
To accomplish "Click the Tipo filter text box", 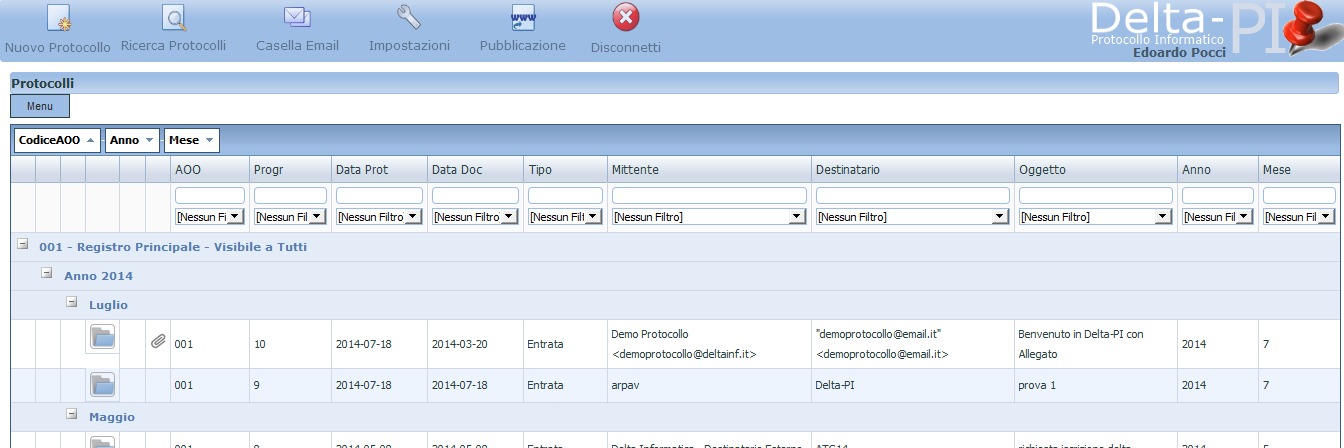I will [565, 195].
